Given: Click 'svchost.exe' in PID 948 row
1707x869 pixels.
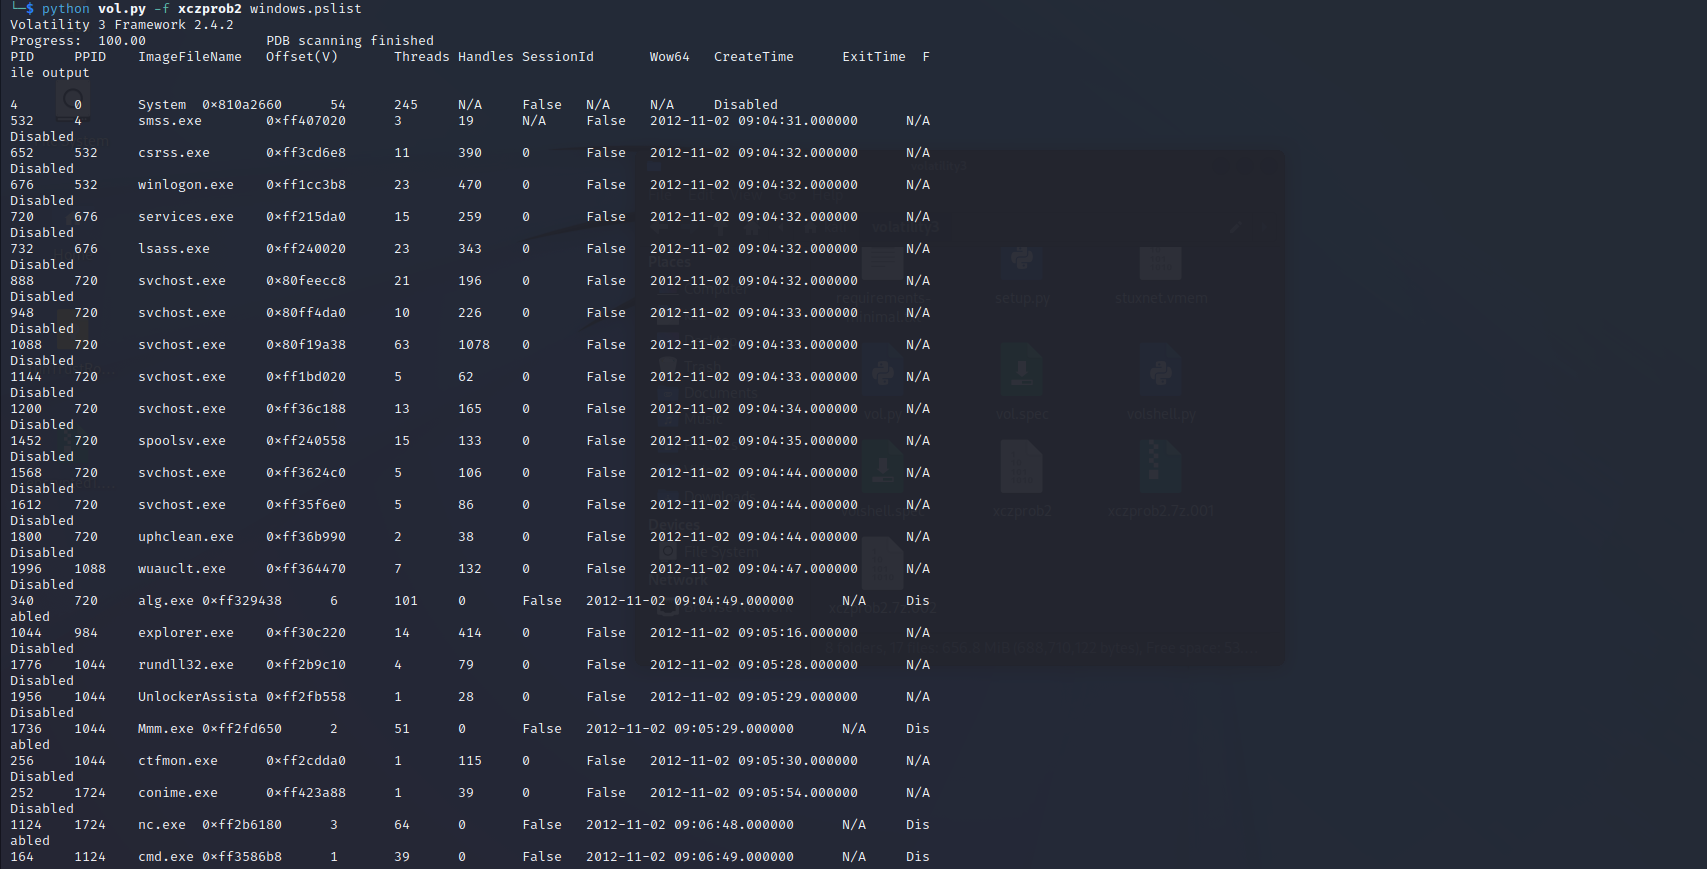Looking at the screenshot, I should (x=182, y=313).
